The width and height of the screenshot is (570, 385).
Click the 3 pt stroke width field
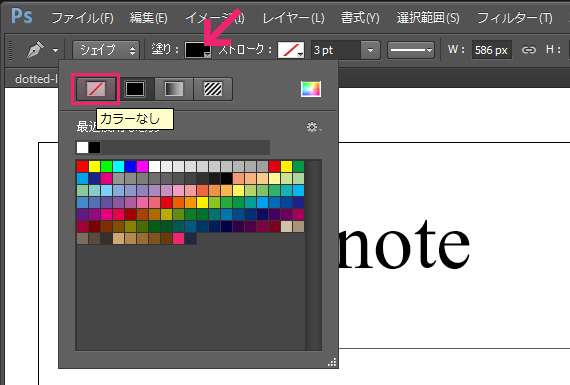(x=336, y=50)
